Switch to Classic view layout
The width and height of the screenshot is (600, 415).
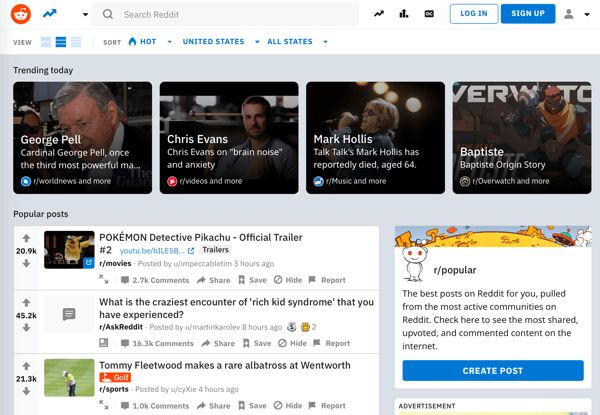[x=61, y=42]
